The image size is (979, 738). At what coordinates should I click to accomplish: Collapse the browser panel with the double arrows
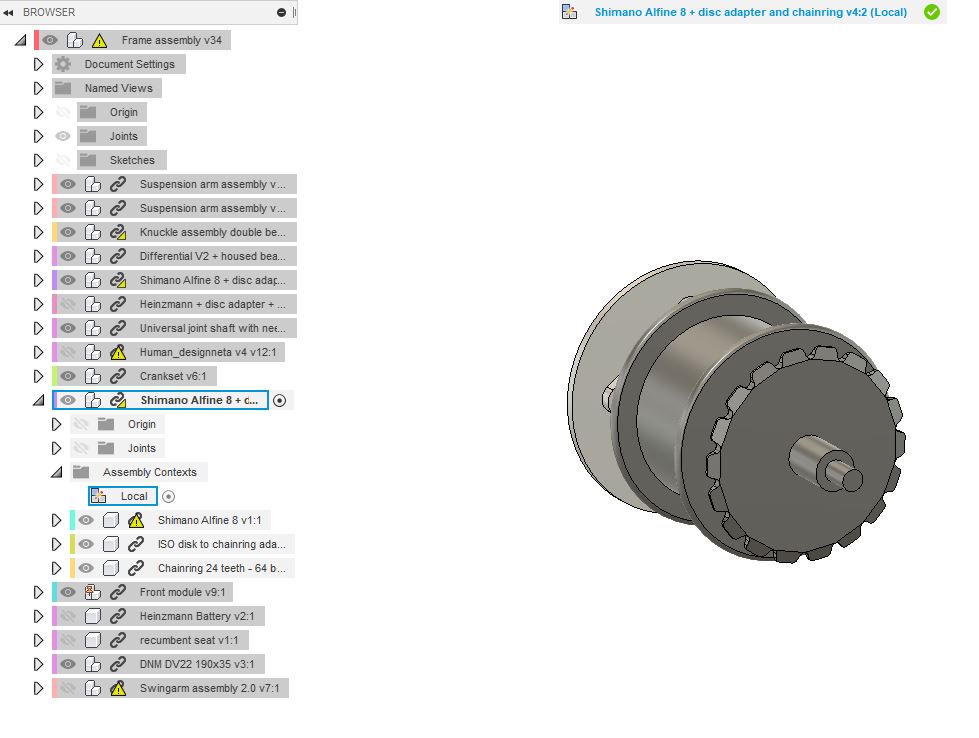pyautogui.click(x=8, y=12)
